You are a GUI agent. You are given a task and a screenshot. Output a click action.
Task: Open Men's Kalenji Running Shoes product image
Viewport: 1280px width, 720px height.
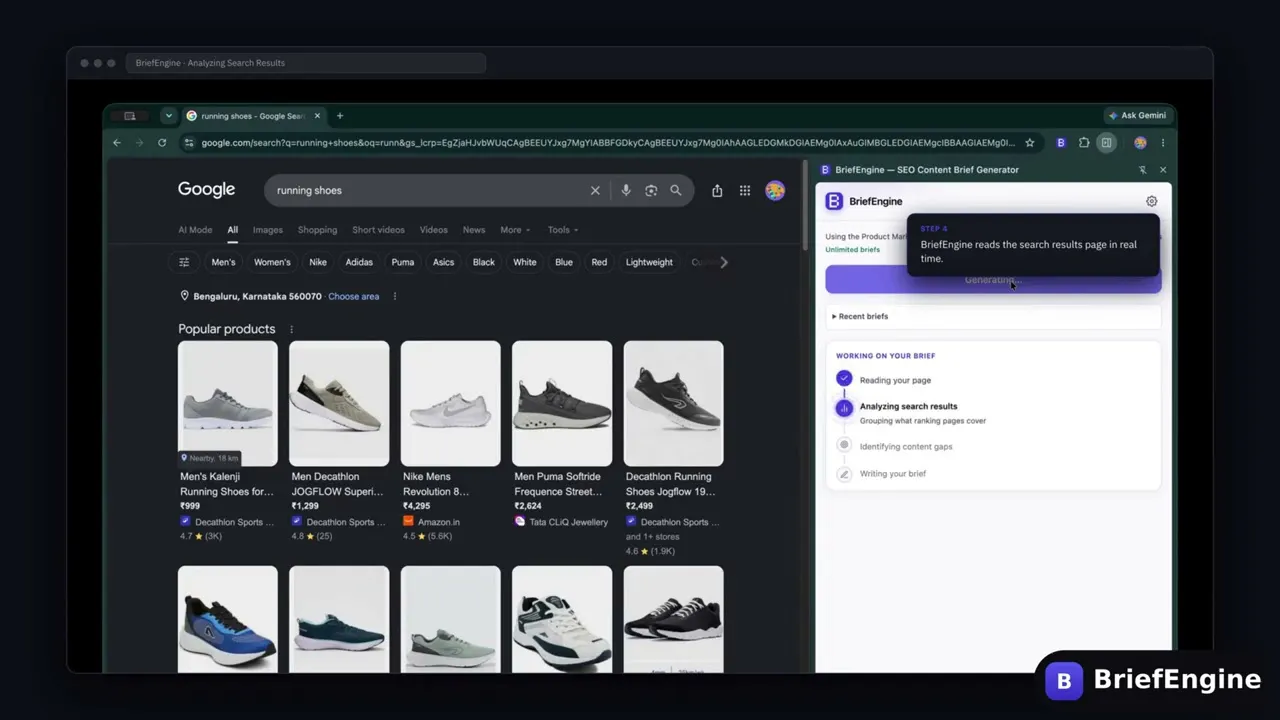[228, 403]
